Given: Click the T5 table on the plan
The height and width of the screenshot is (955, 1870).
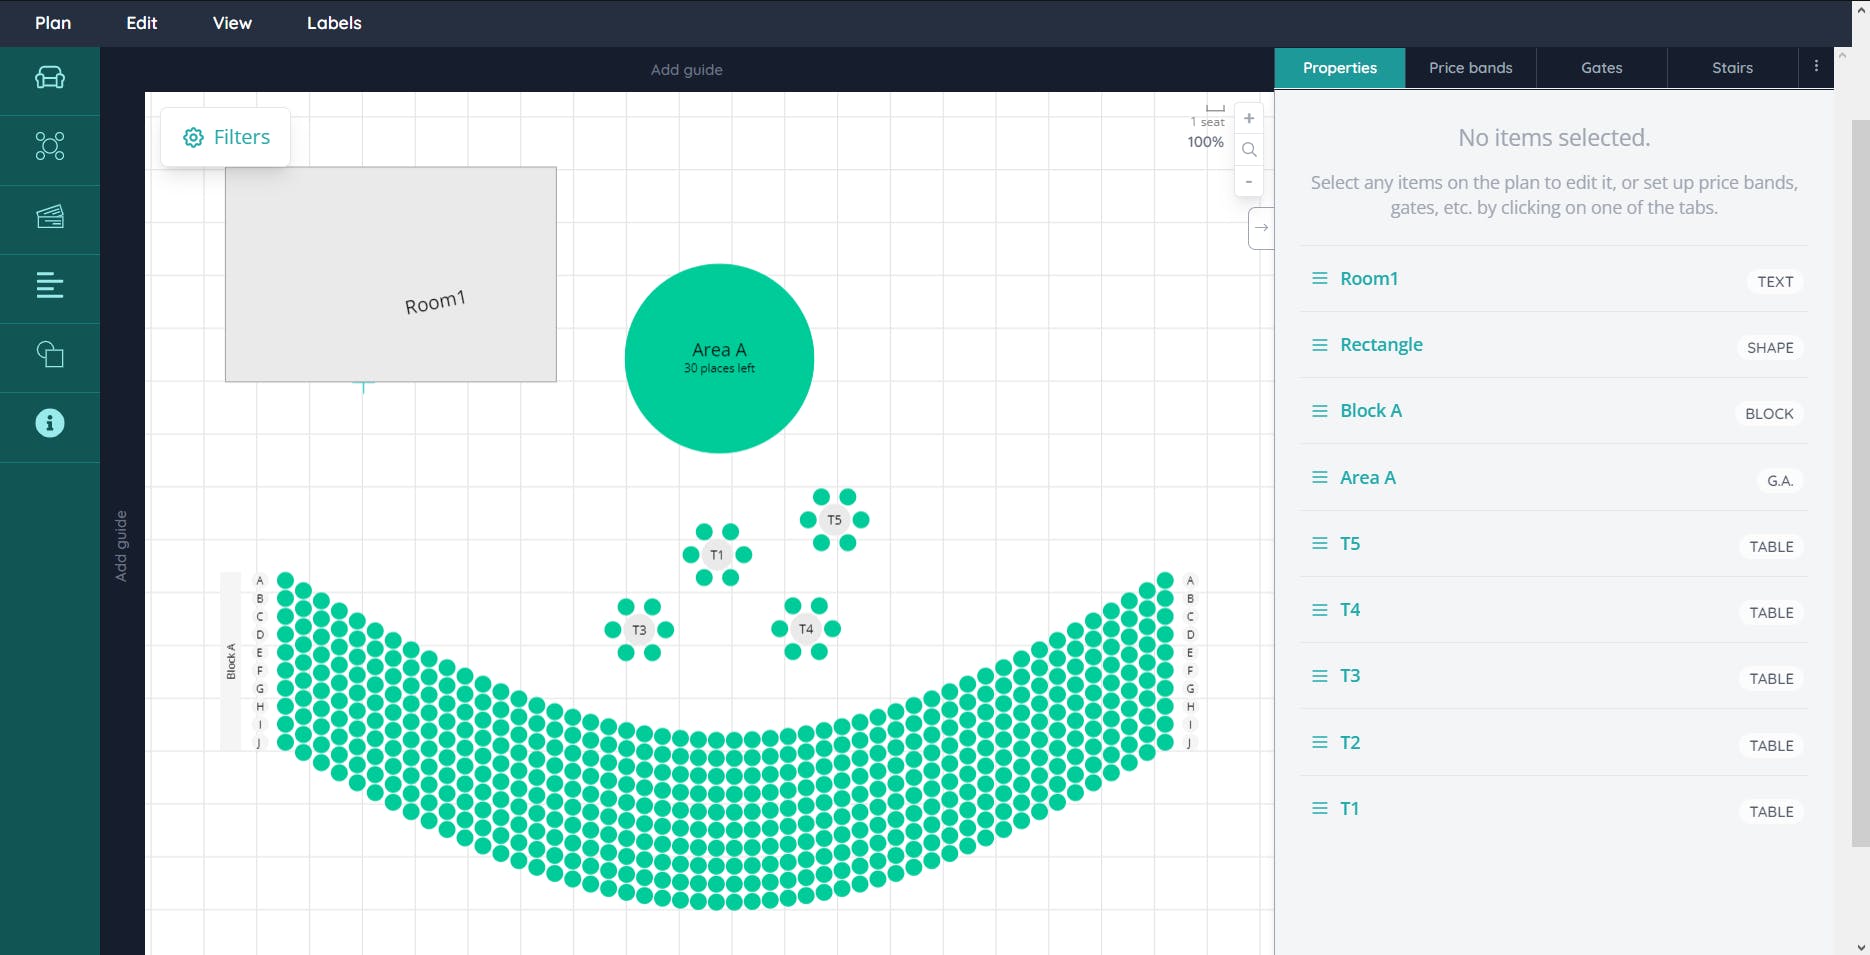Looking at the screenshot, I should click(x=834, y=520).
